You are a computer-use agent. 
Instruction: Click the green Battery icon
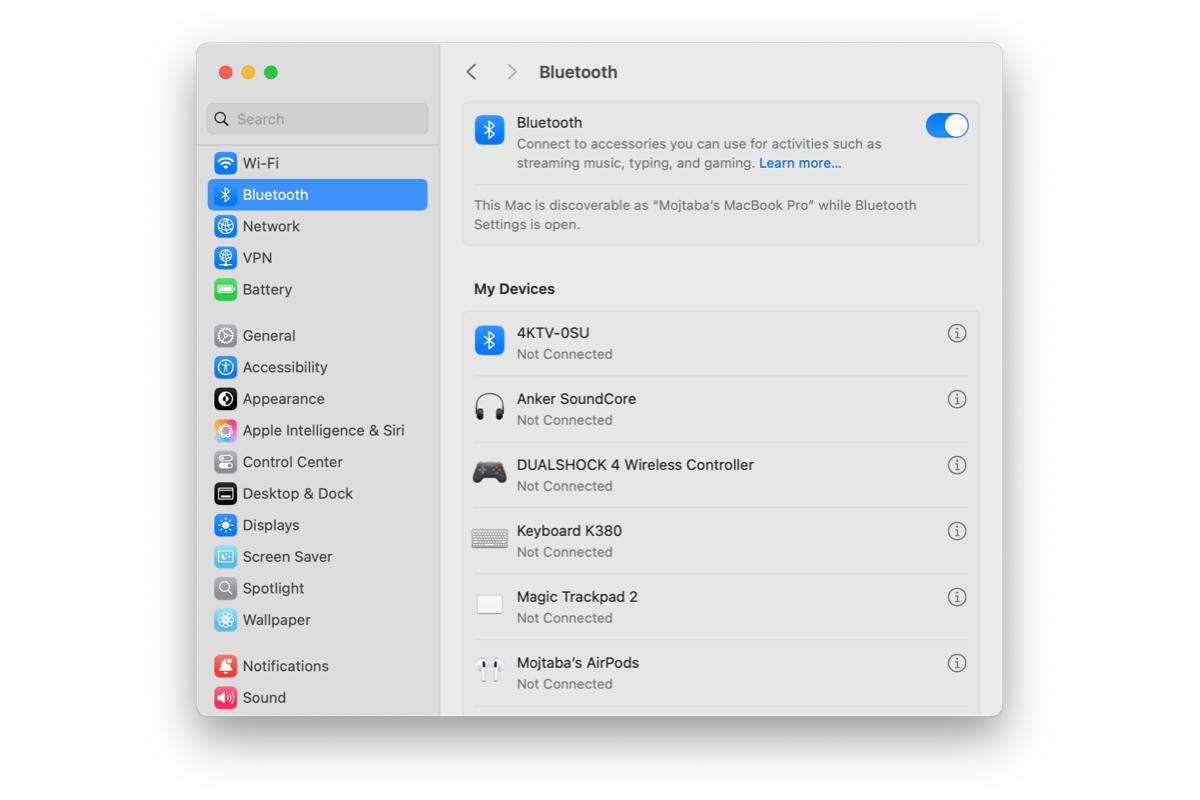226,289
